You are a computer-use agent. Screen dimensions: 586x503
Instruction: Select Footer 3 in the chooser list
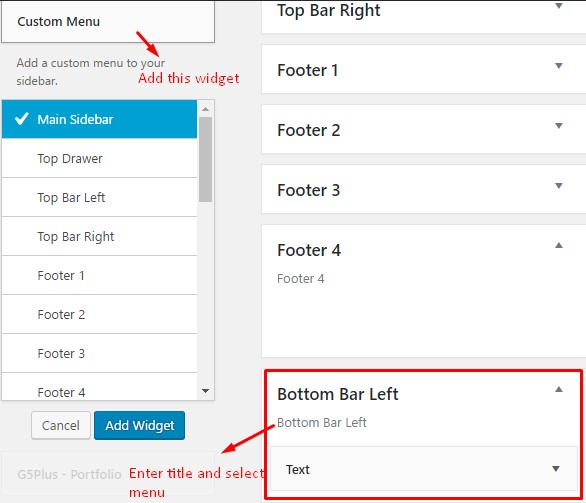click(99, 354)
